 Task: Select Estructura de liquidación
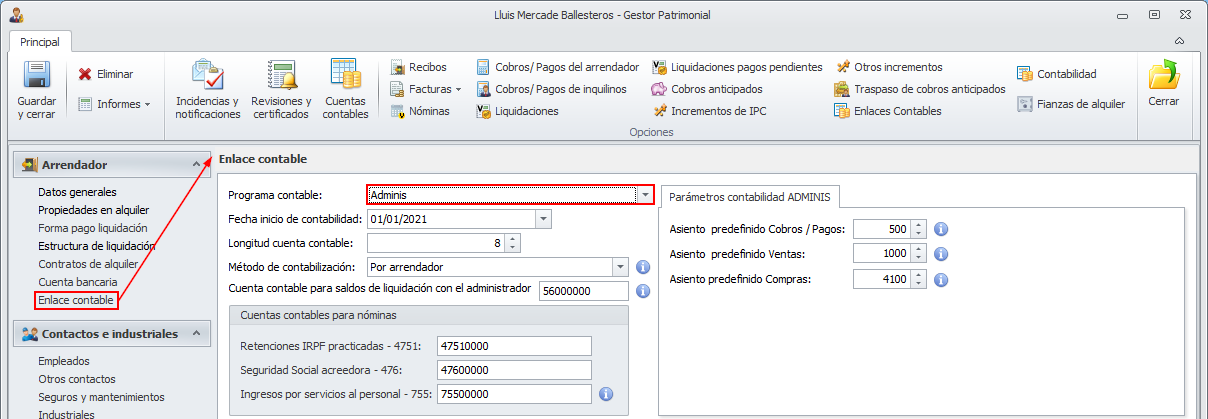tap(96, 246)
